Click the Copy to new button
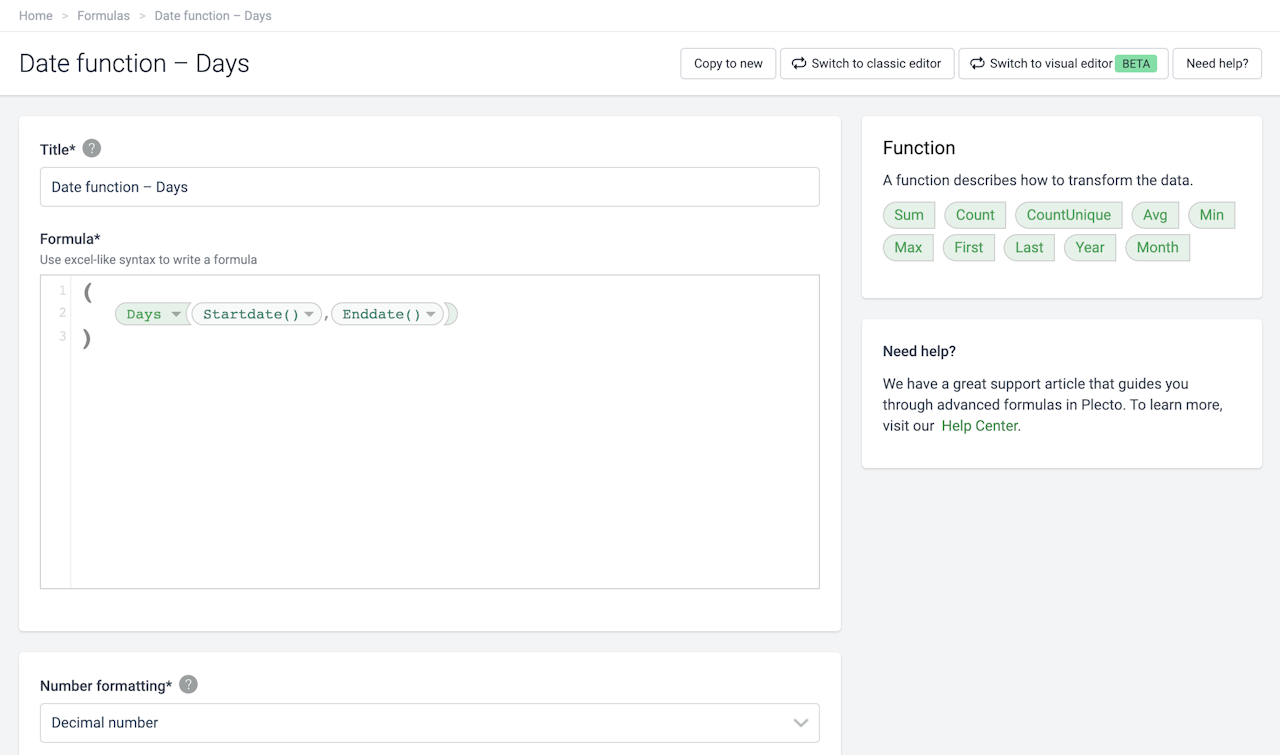 point(728,64)
